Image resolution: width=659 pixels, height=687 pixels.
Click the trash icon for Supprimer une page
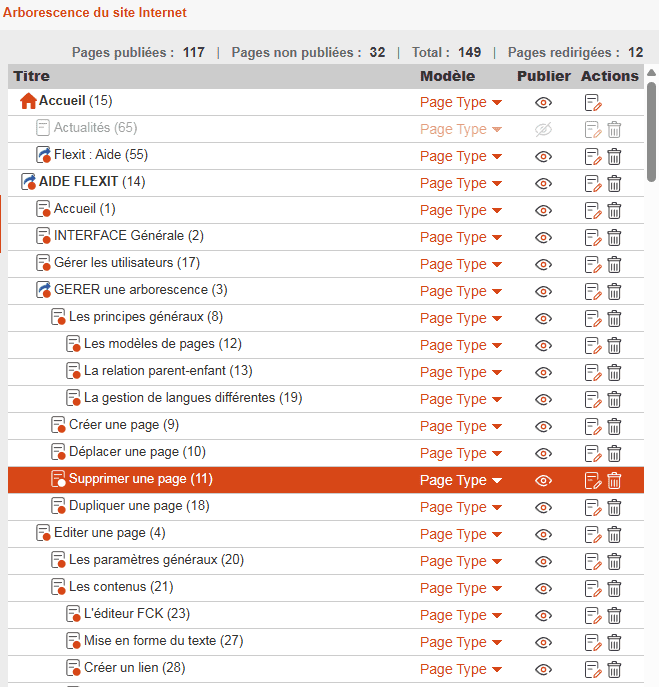coord(615,480)
